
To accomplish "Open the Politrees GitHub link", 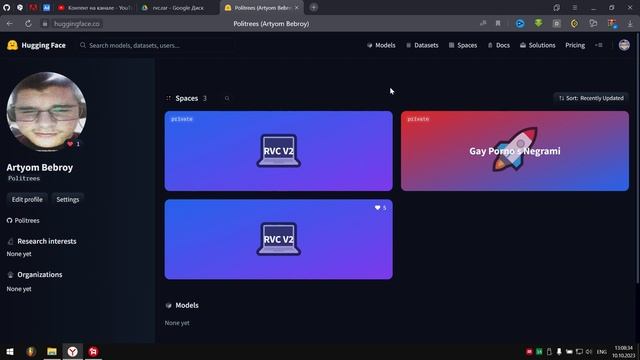I will pyautogui.click(x=23, y=220).
